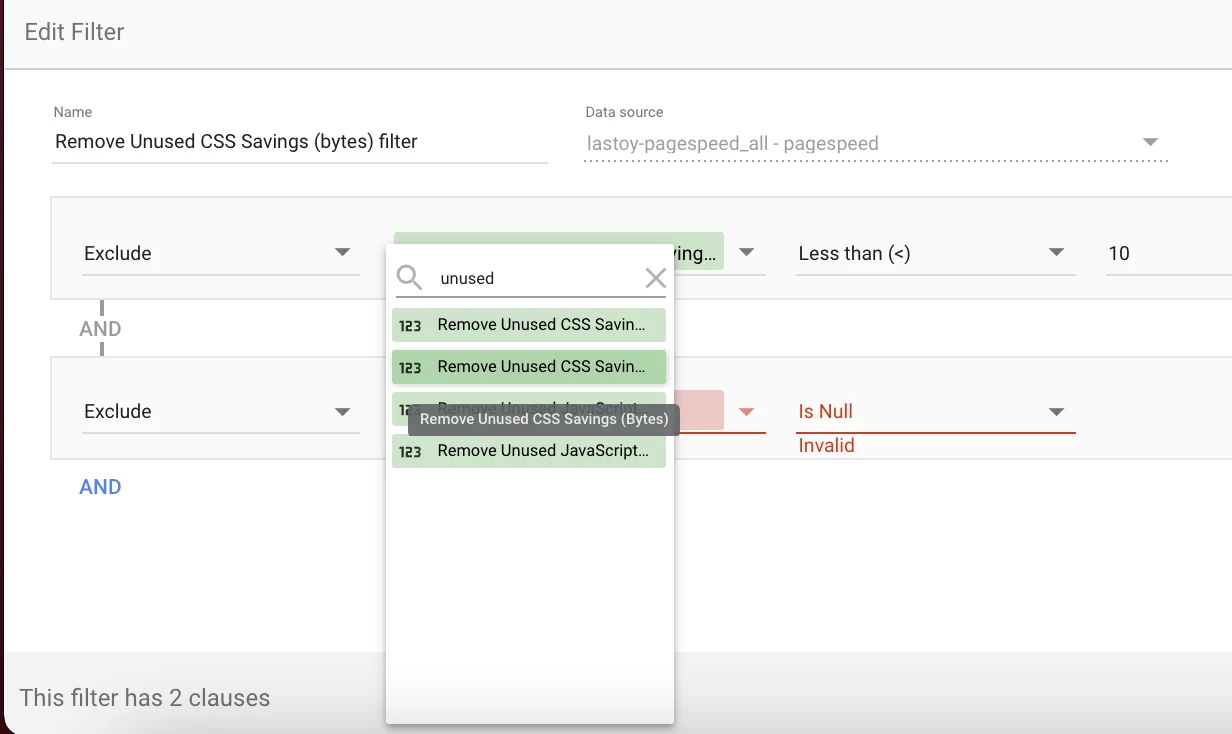
Task: Clear the 'unused' search text
Action: tap(656, 278)
